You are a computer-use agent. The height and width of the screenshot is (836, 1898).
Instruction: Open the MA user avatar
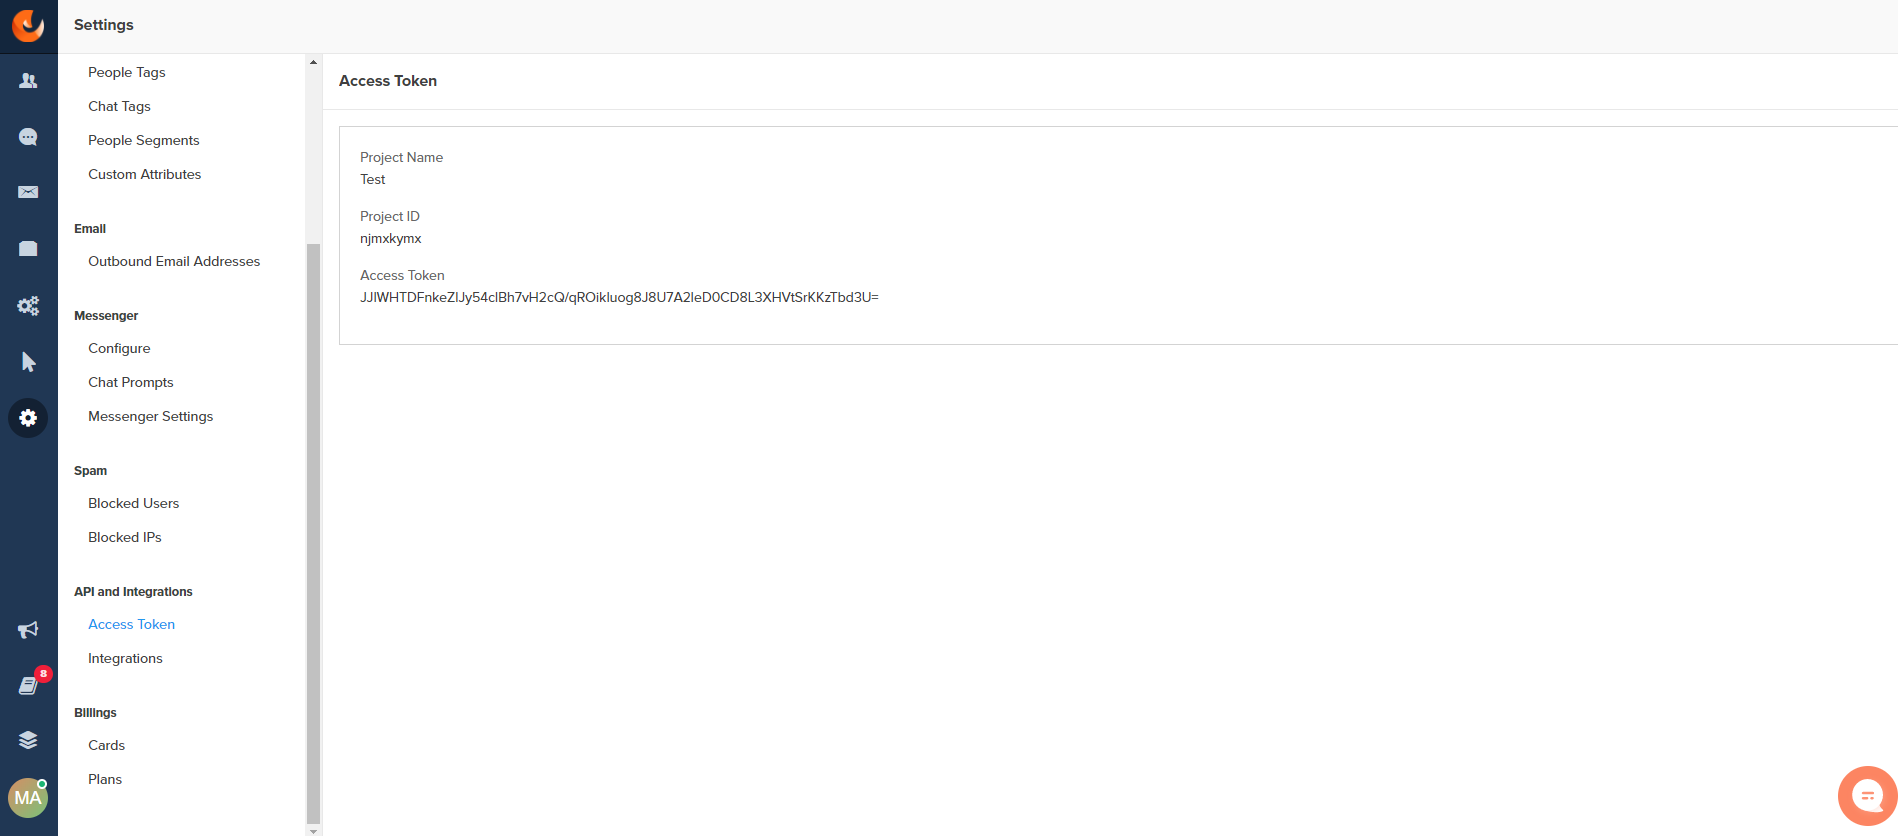[28, 798]
